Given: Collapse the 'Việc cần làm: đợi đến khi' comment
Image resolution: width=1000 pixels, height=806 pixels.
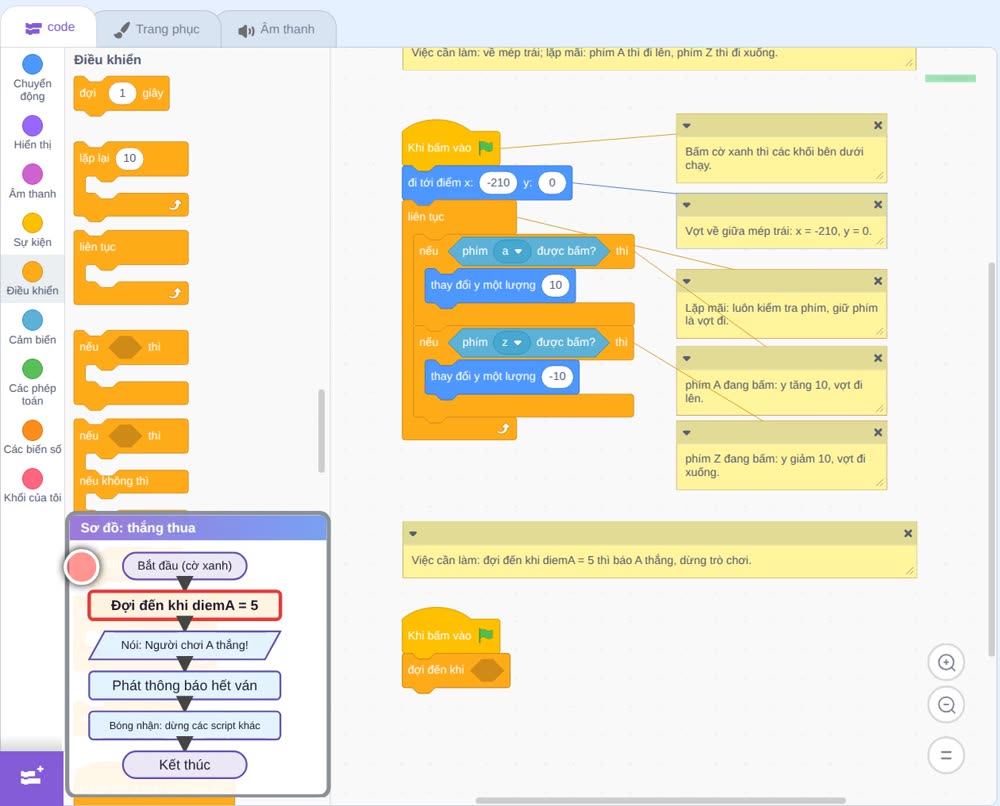Looking at the screenshot, I should (413, 534).
